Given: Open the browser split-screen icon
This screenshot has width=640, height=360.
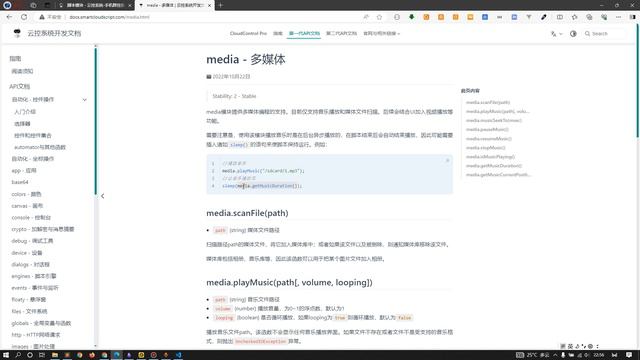Looking at the screenshot, I should [560, 17].
